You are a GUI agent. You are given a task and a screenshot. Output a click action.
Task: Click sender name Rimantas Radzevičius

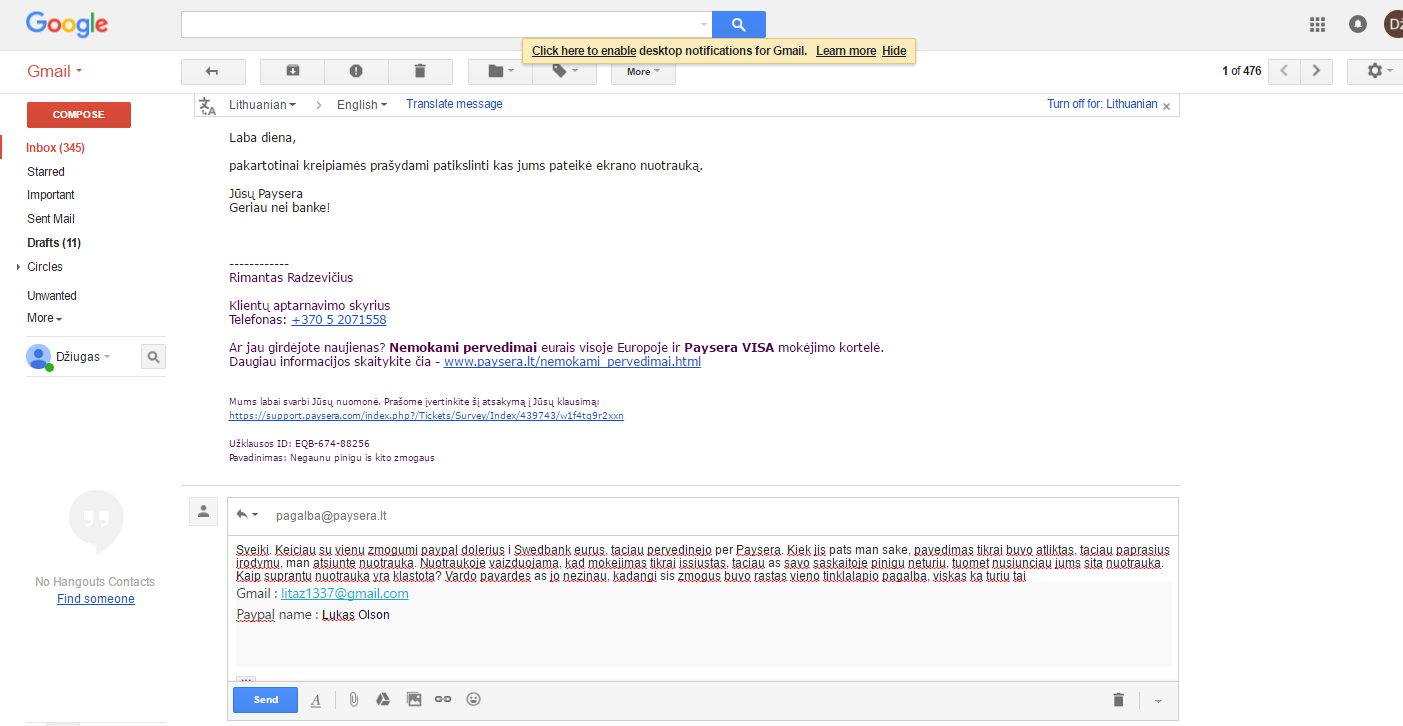291,278
